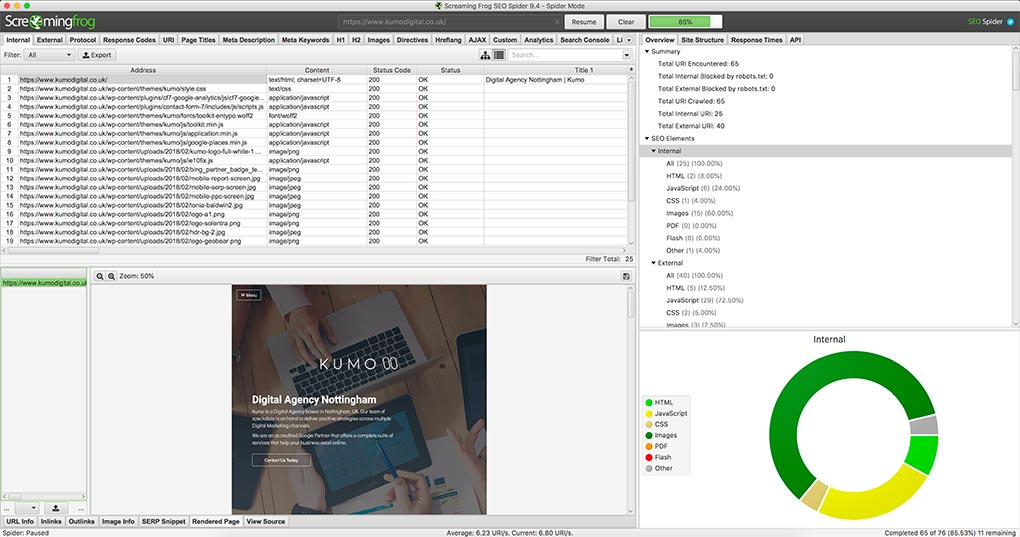Screen dimensions: 1020x537
Task: Click the Clear button
Action: 626,21
